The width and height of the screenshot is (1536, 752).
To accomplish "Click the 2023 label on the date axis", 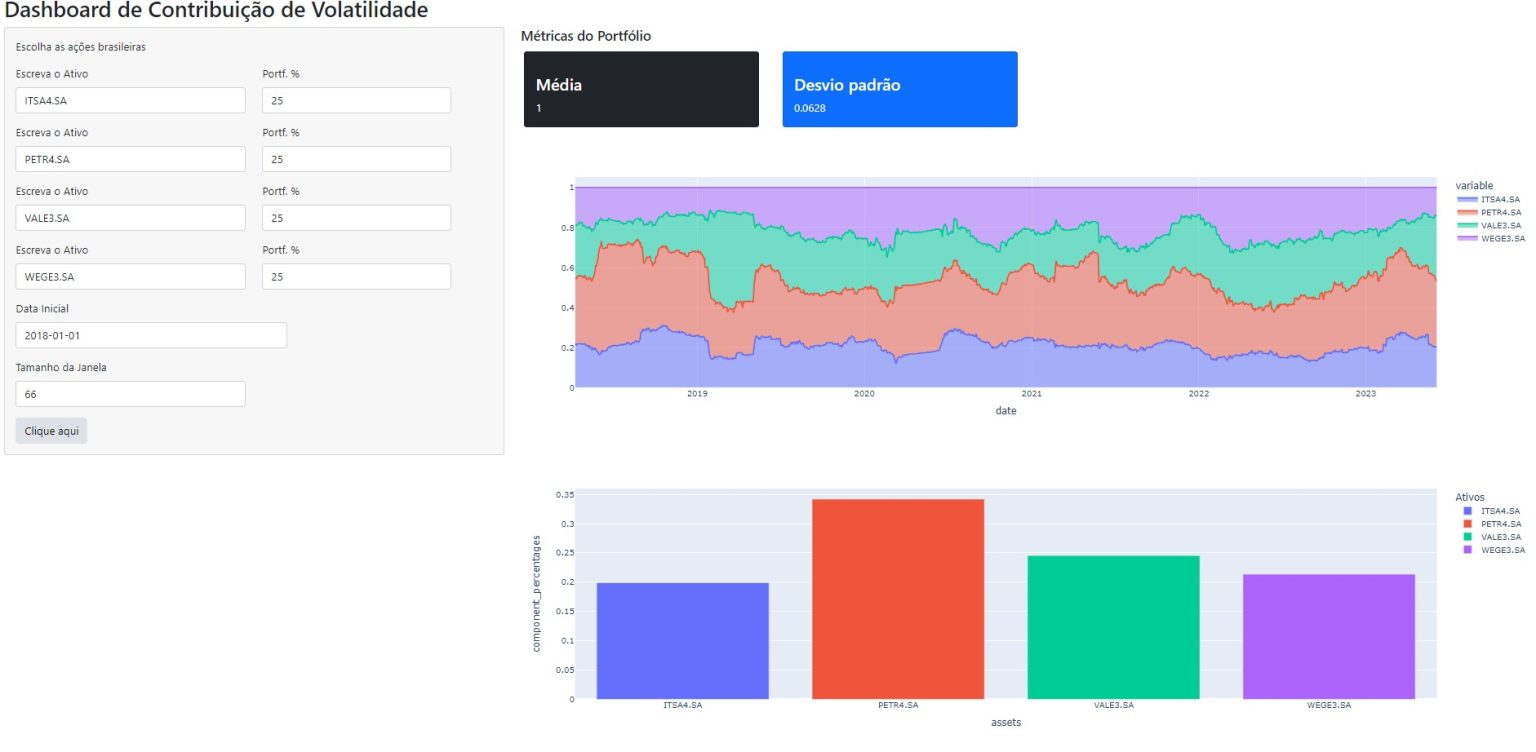I will (x=1366, y=395).
